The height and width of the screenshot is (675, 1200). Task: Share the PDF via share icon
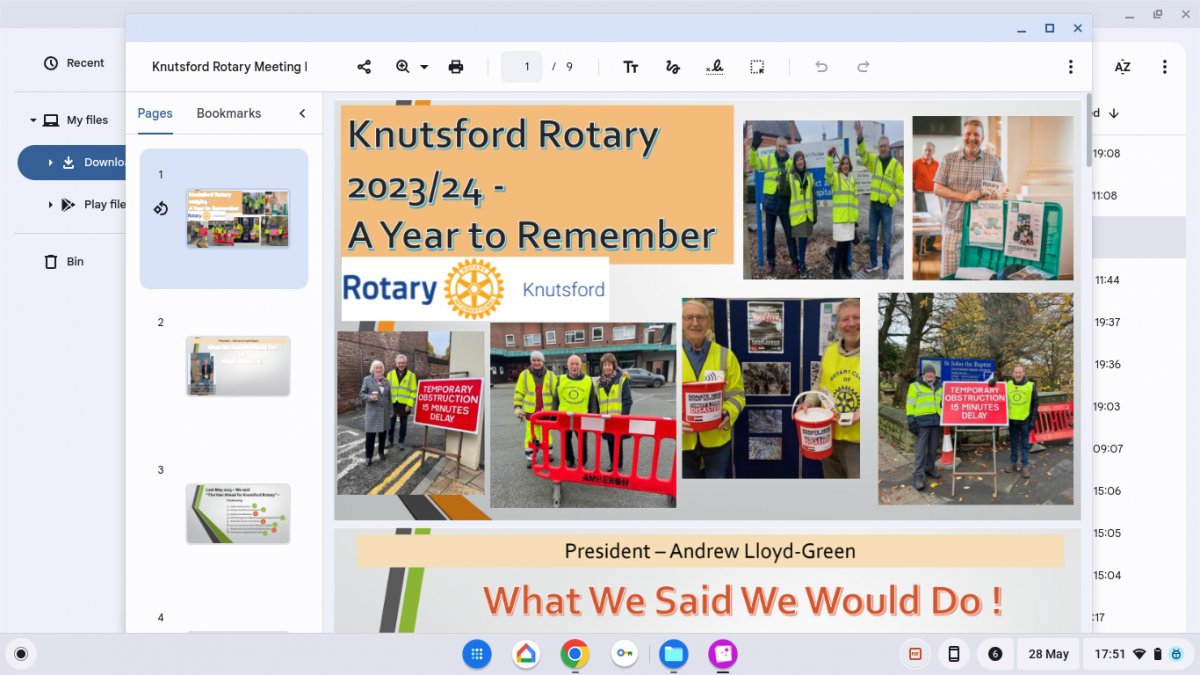(364, 67)
